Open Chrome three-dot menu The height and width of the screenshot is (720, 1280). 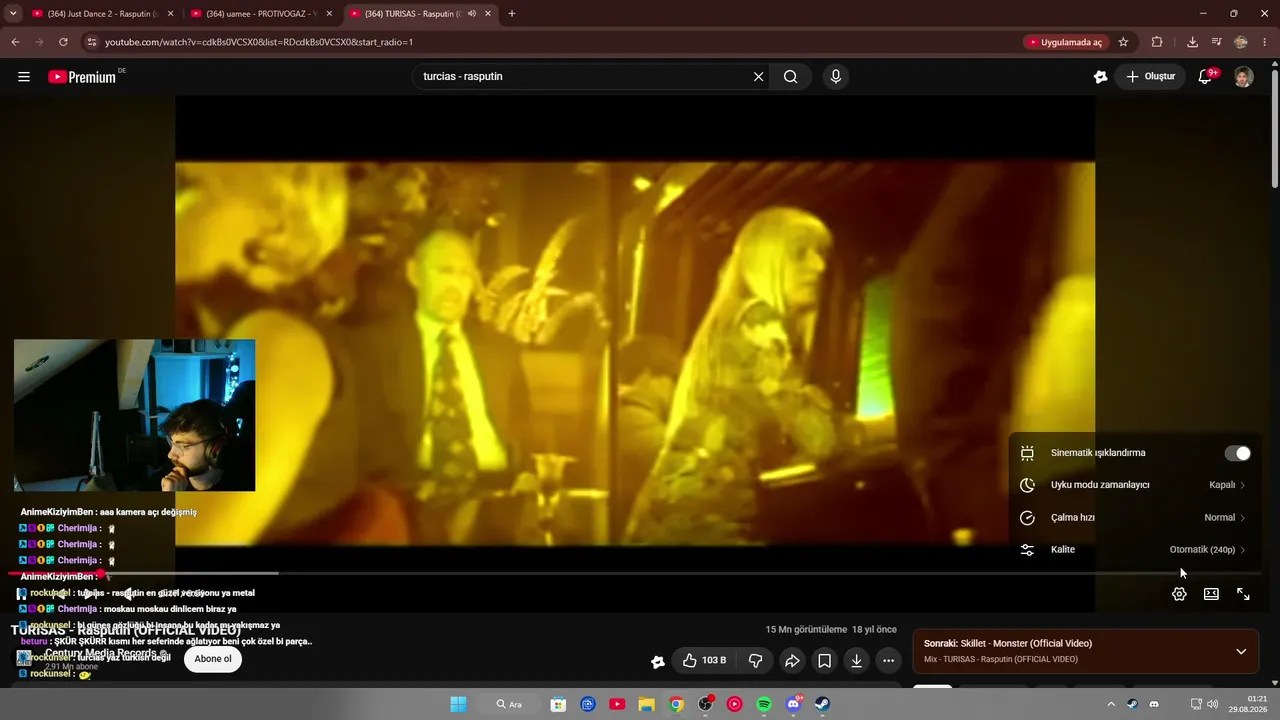click(1265, 42)
